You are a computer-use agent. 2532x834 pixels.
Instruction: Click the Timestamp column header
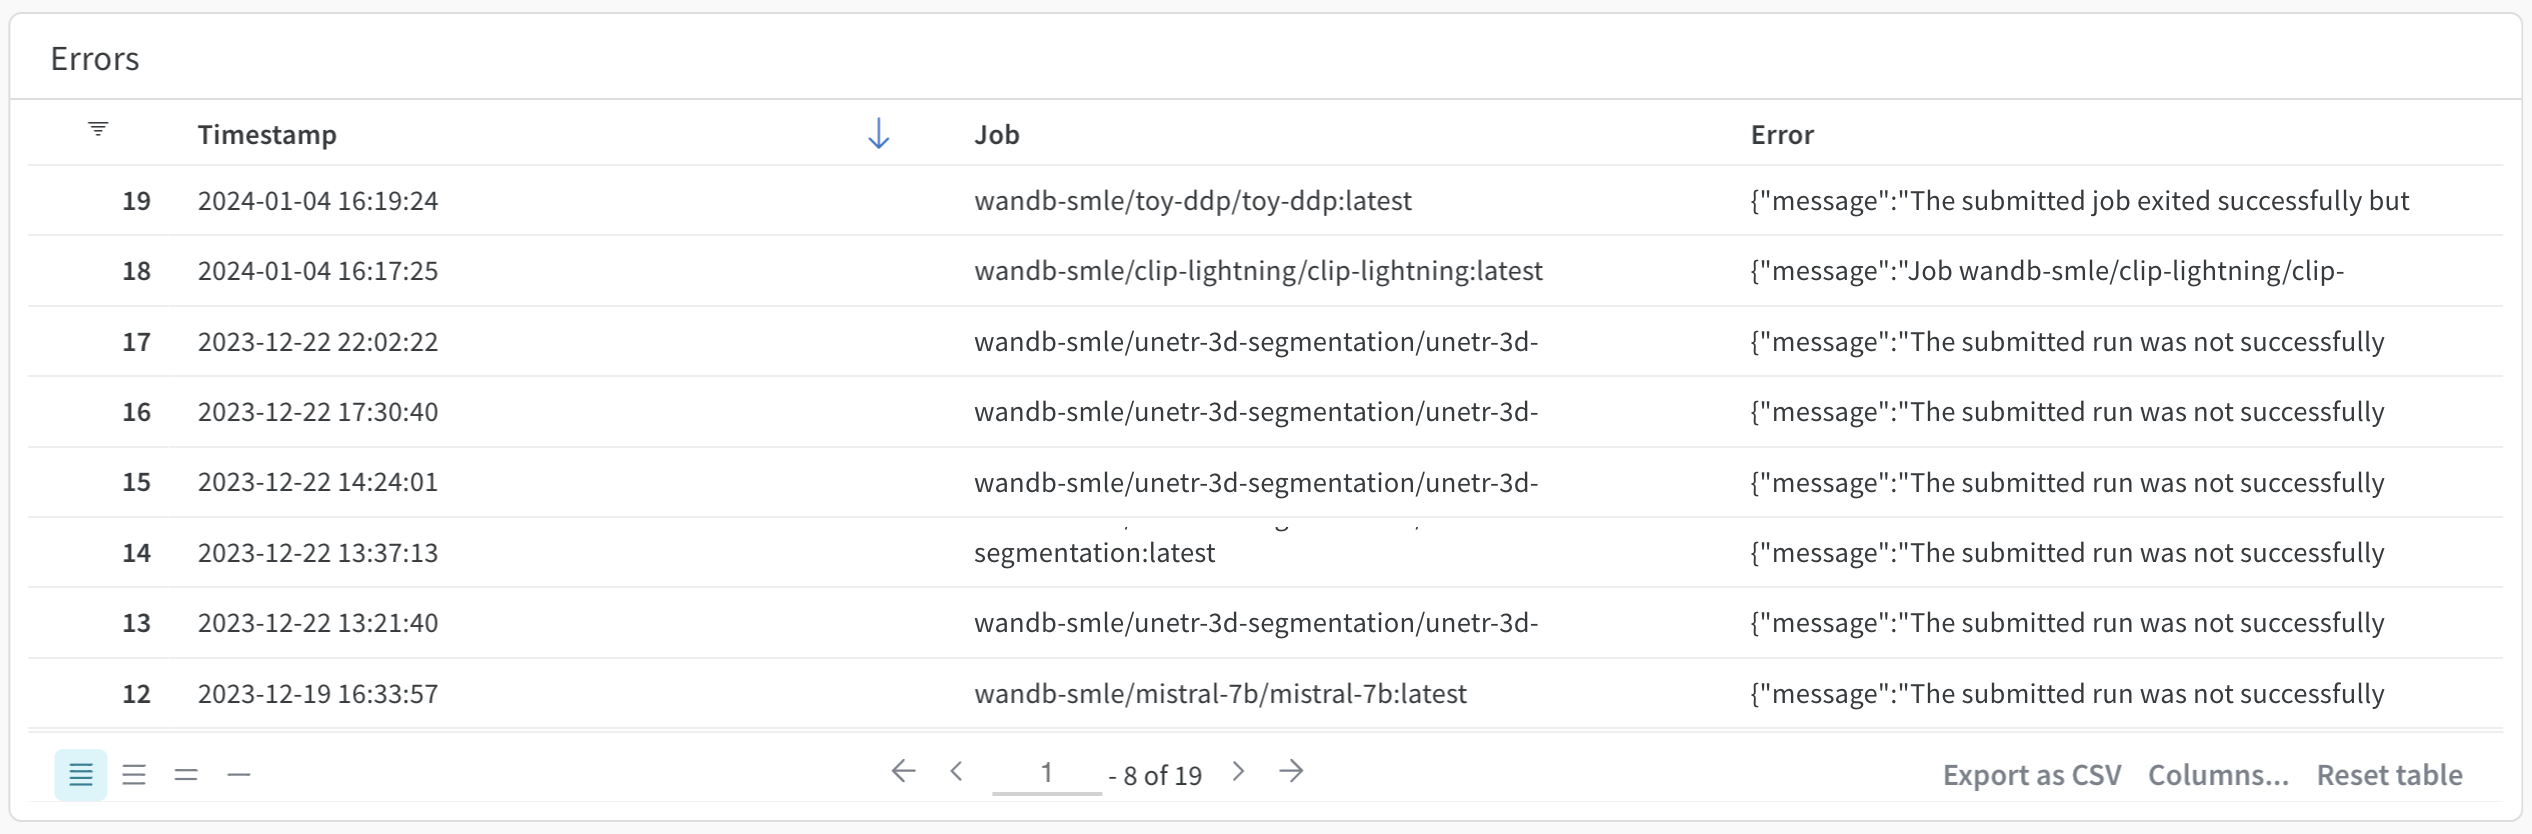[x=267, y=134]
